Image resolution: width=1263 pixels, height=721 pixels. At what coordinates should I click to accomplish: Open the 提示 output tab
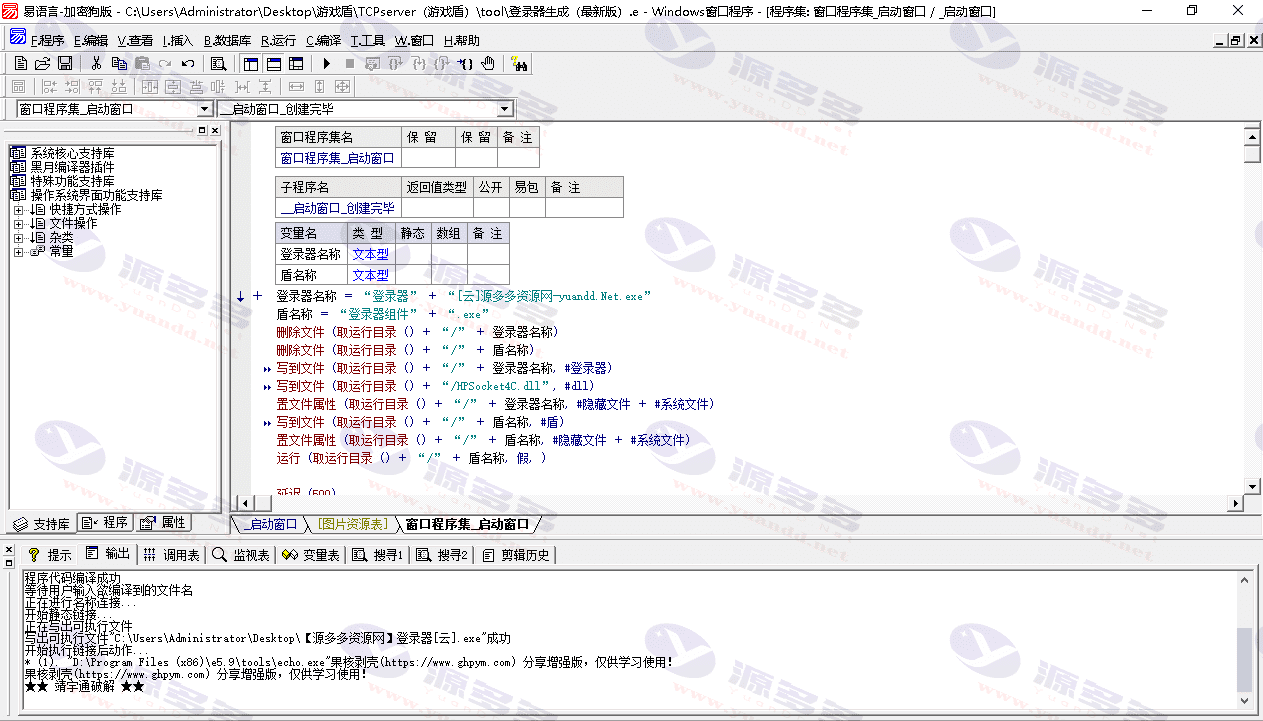coord(49,555)
